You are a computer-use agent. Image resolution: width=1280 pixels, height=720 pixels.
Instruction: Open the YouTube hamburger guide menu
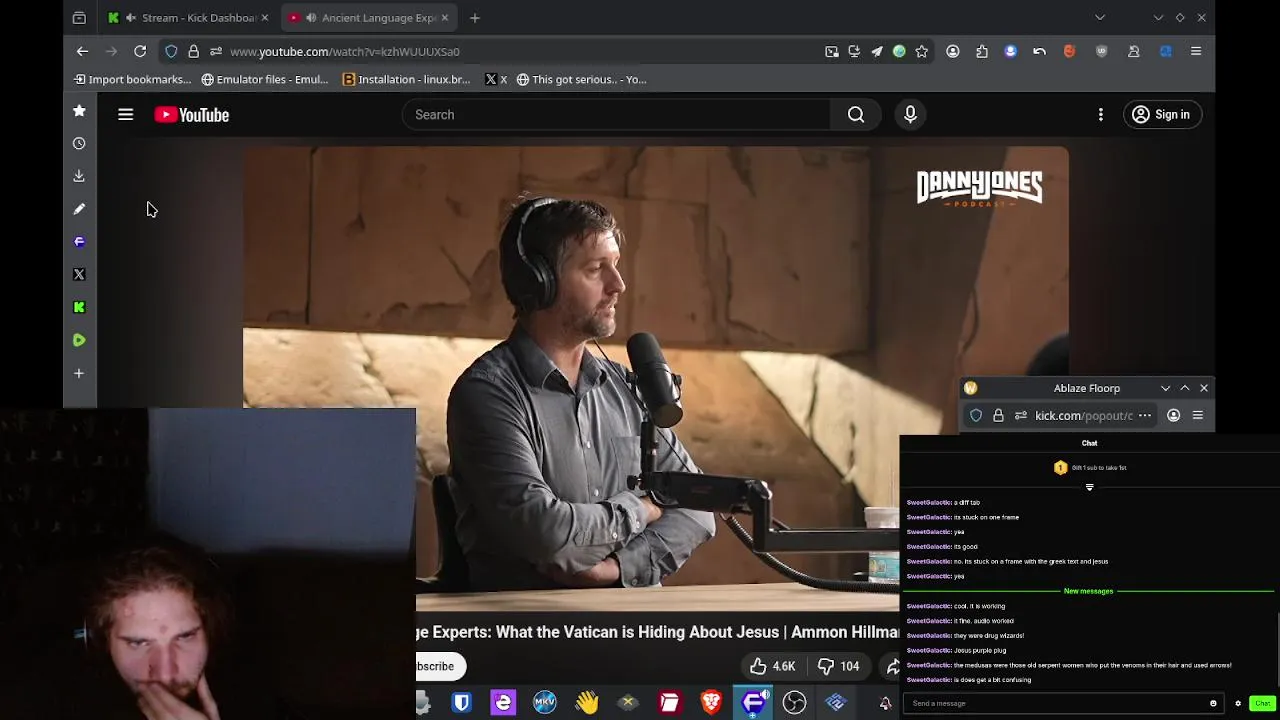(x=126, y=115)
